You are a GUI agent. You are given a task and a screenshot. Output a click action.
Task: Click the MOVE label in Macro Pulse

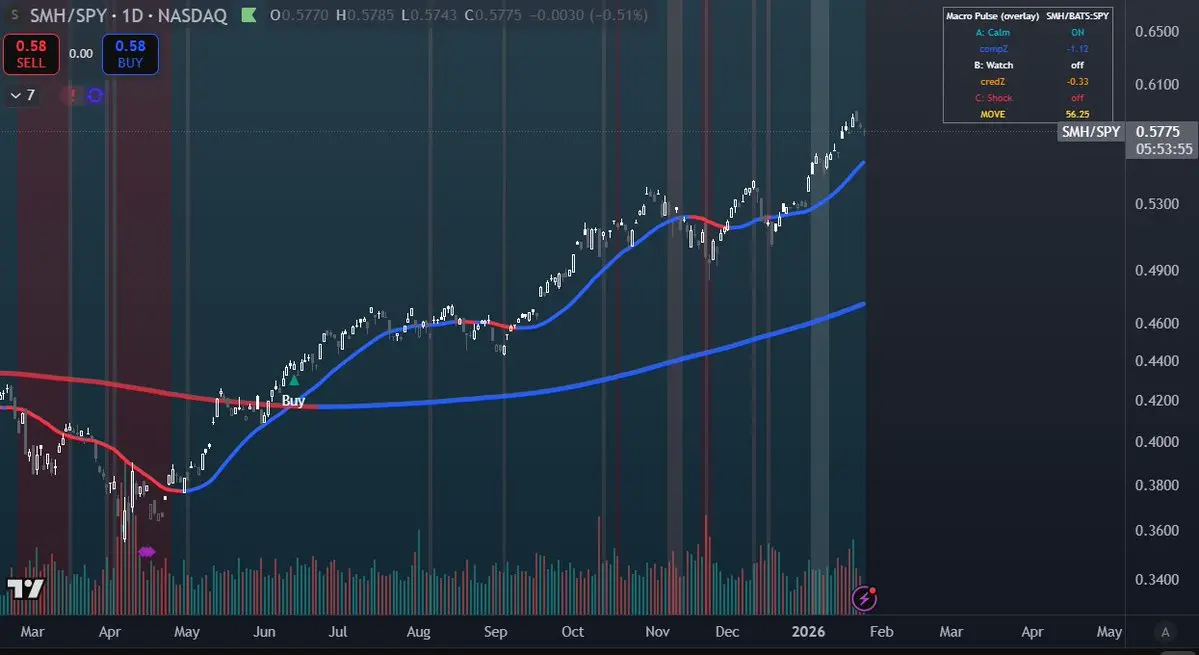click(992, 115)
